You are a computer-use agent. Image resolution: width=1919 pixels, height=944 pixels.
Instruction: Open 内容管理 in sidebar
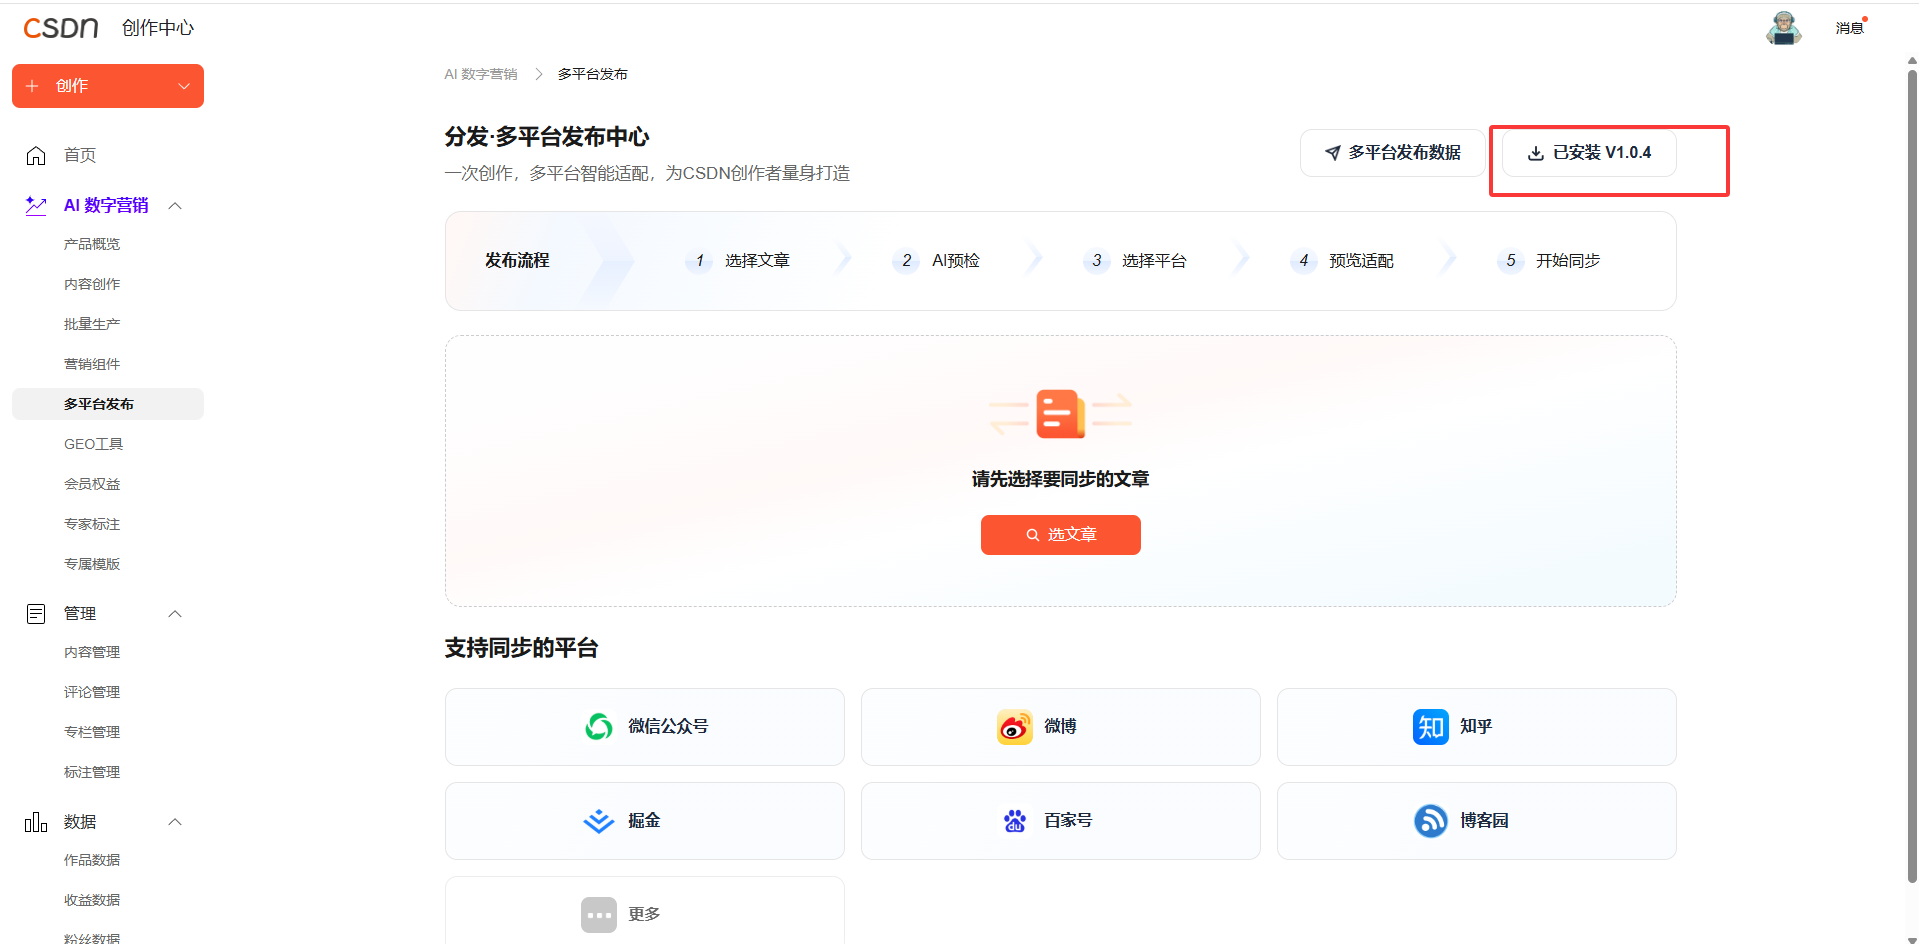92,652
